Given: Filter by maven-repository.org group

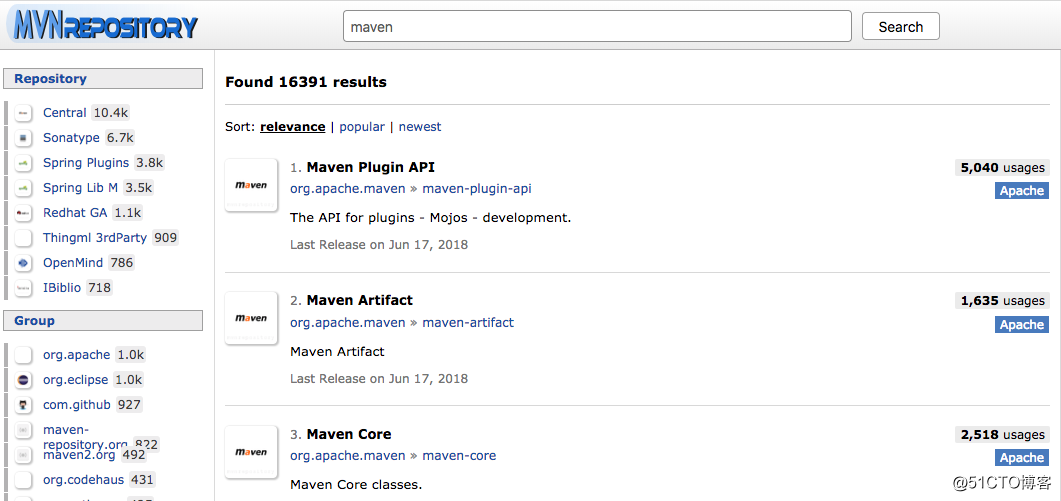Looking at the screenshot, I should [85, 437].
